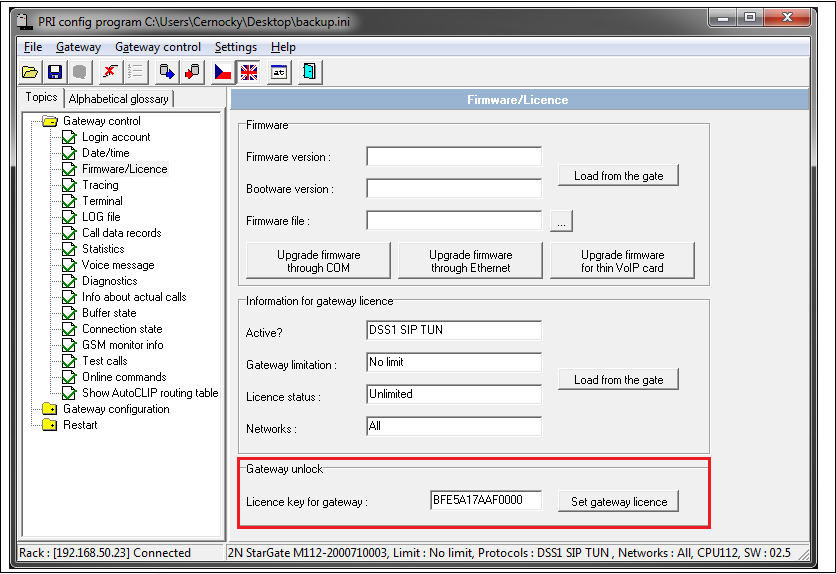Click the 2N StarGate status bar text
836x574 pixels.
(509, 553)
